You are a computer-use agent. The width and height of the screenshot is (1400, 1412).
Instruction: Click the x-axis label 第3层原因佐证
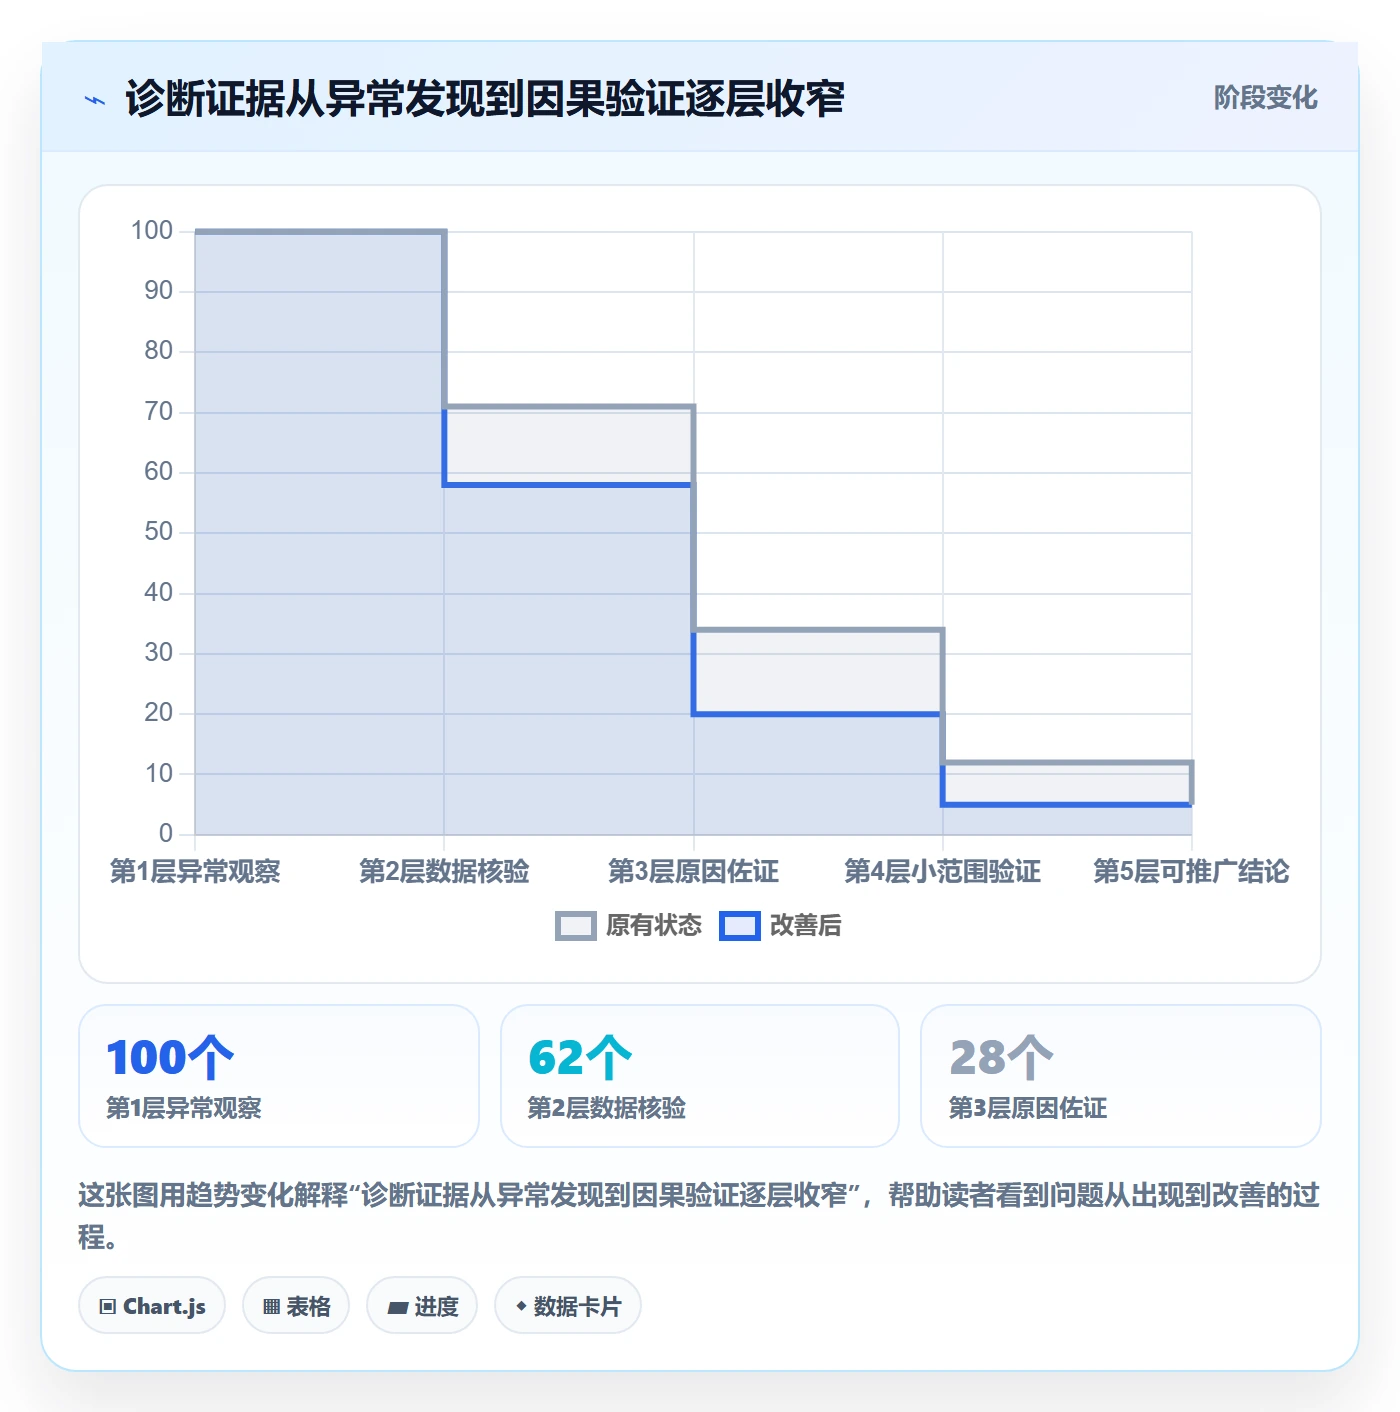(x=694, y=871)
